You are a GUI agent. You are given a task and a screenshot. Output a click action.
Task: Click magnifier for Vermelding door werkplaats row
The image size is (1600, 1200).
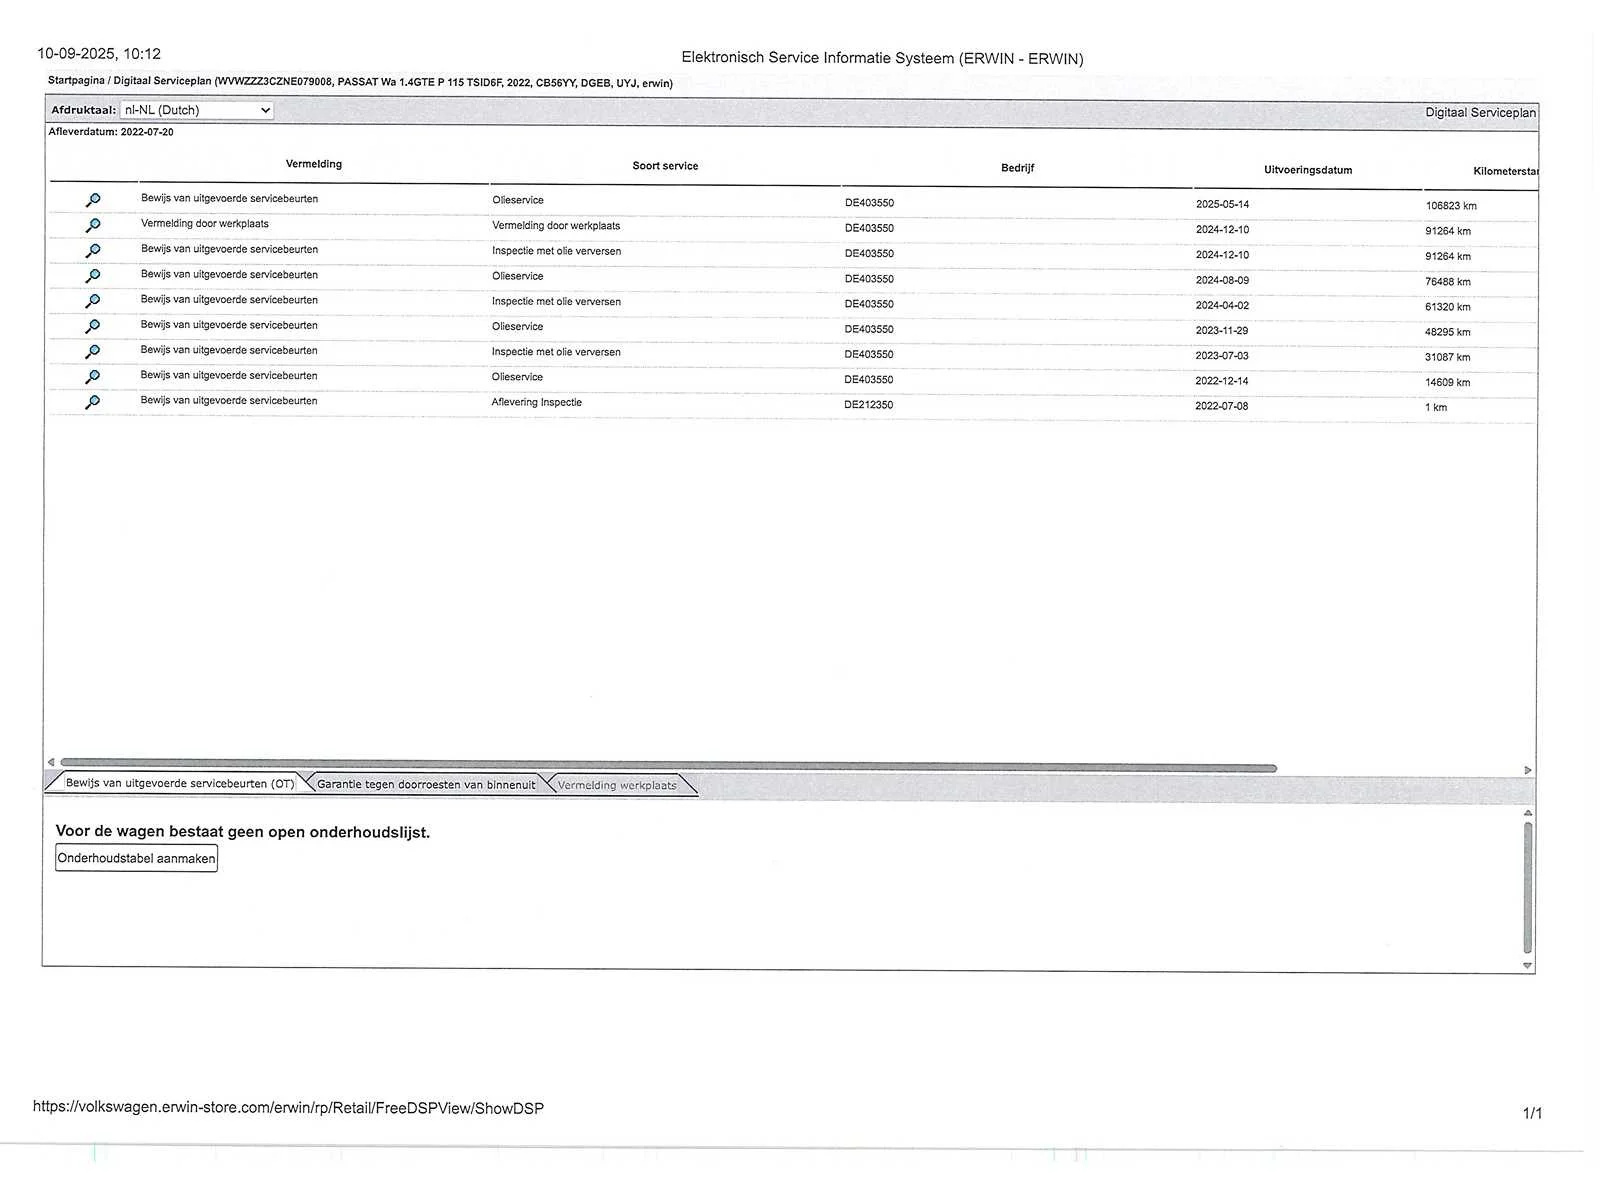92,226
